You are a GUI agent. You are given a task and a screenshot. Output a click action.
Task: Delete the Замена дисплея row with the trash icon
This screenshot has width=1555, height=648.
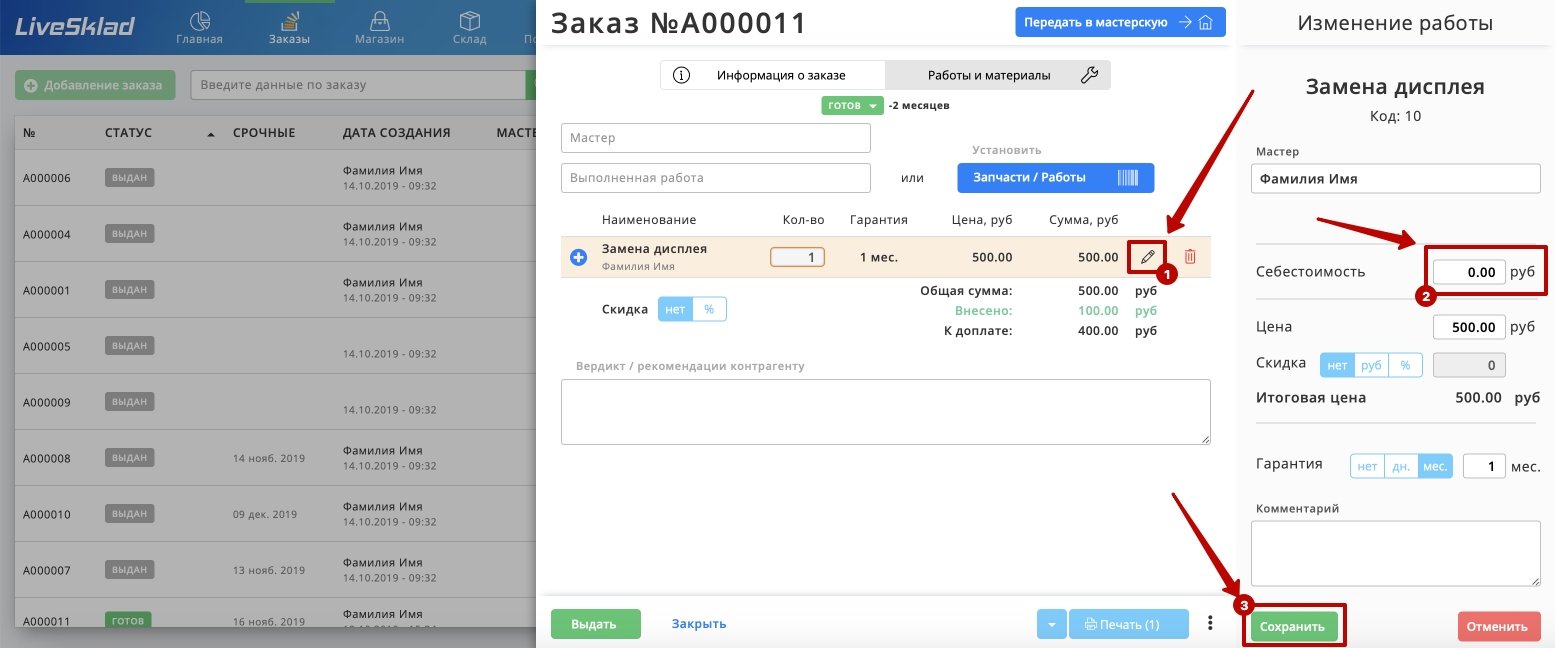click(1190, 257)
